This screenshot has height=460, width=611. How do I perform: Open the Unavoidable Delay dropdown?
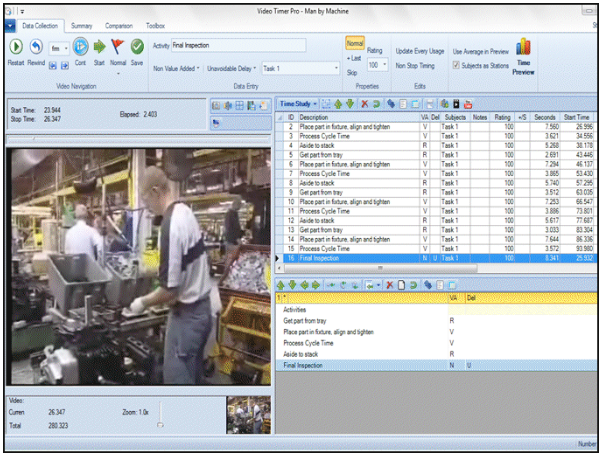coord(231,68)
